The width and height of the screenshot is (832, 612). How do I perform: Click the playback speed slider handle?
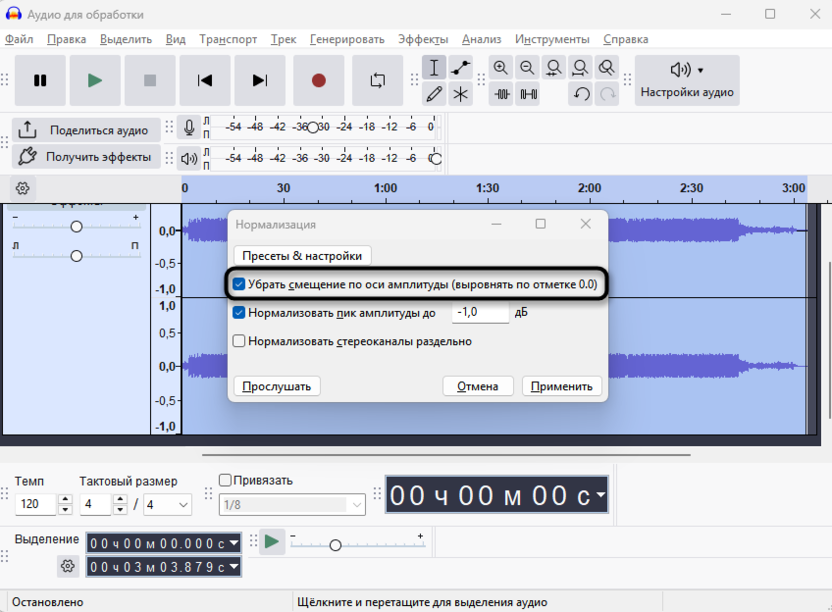(x=335, y=545)
